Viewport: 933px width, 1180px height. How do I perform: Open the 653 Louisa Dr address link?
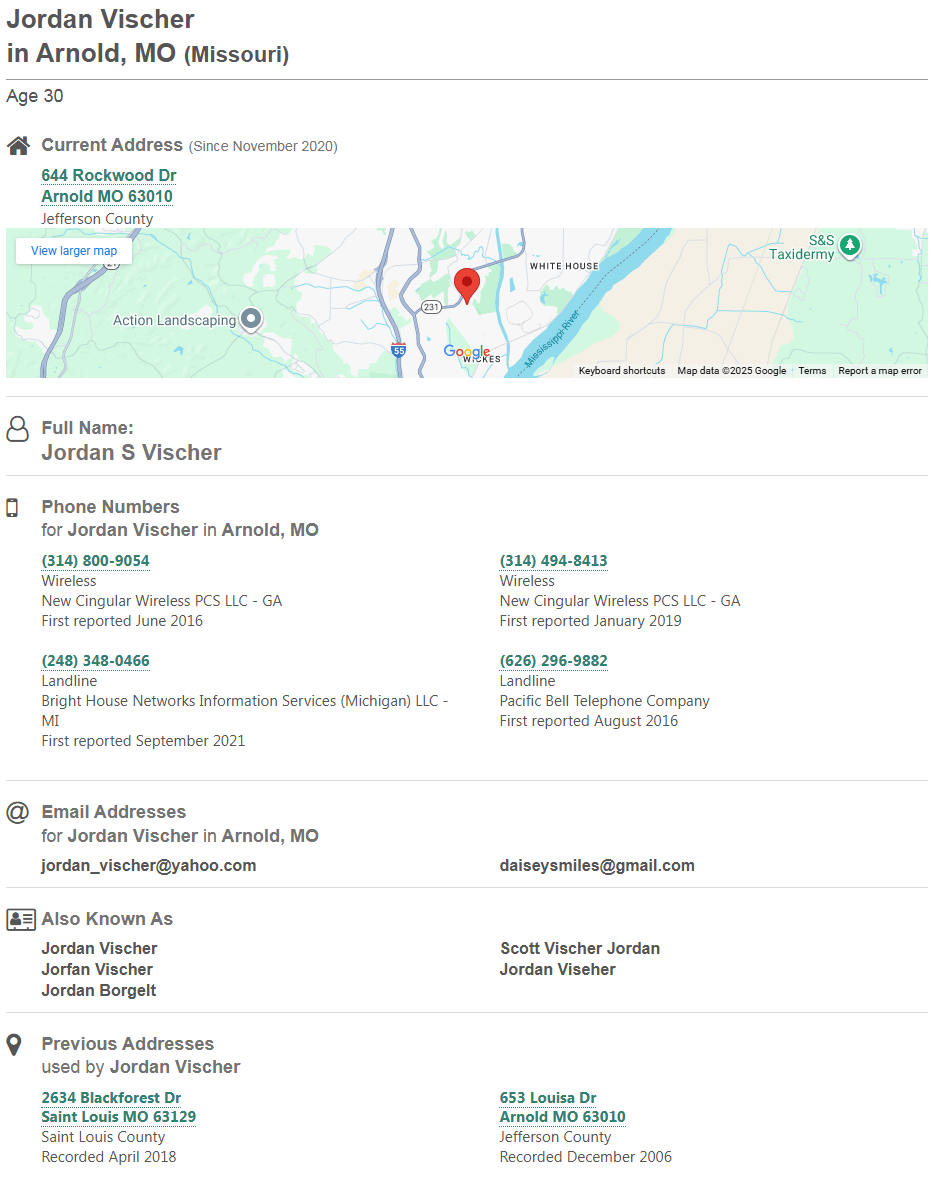click(x=548, y=1098)
